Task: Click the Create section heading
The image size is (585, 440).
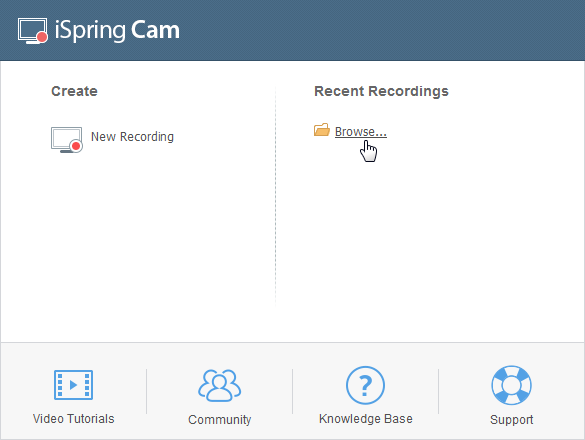Action: tap(74, 91)
